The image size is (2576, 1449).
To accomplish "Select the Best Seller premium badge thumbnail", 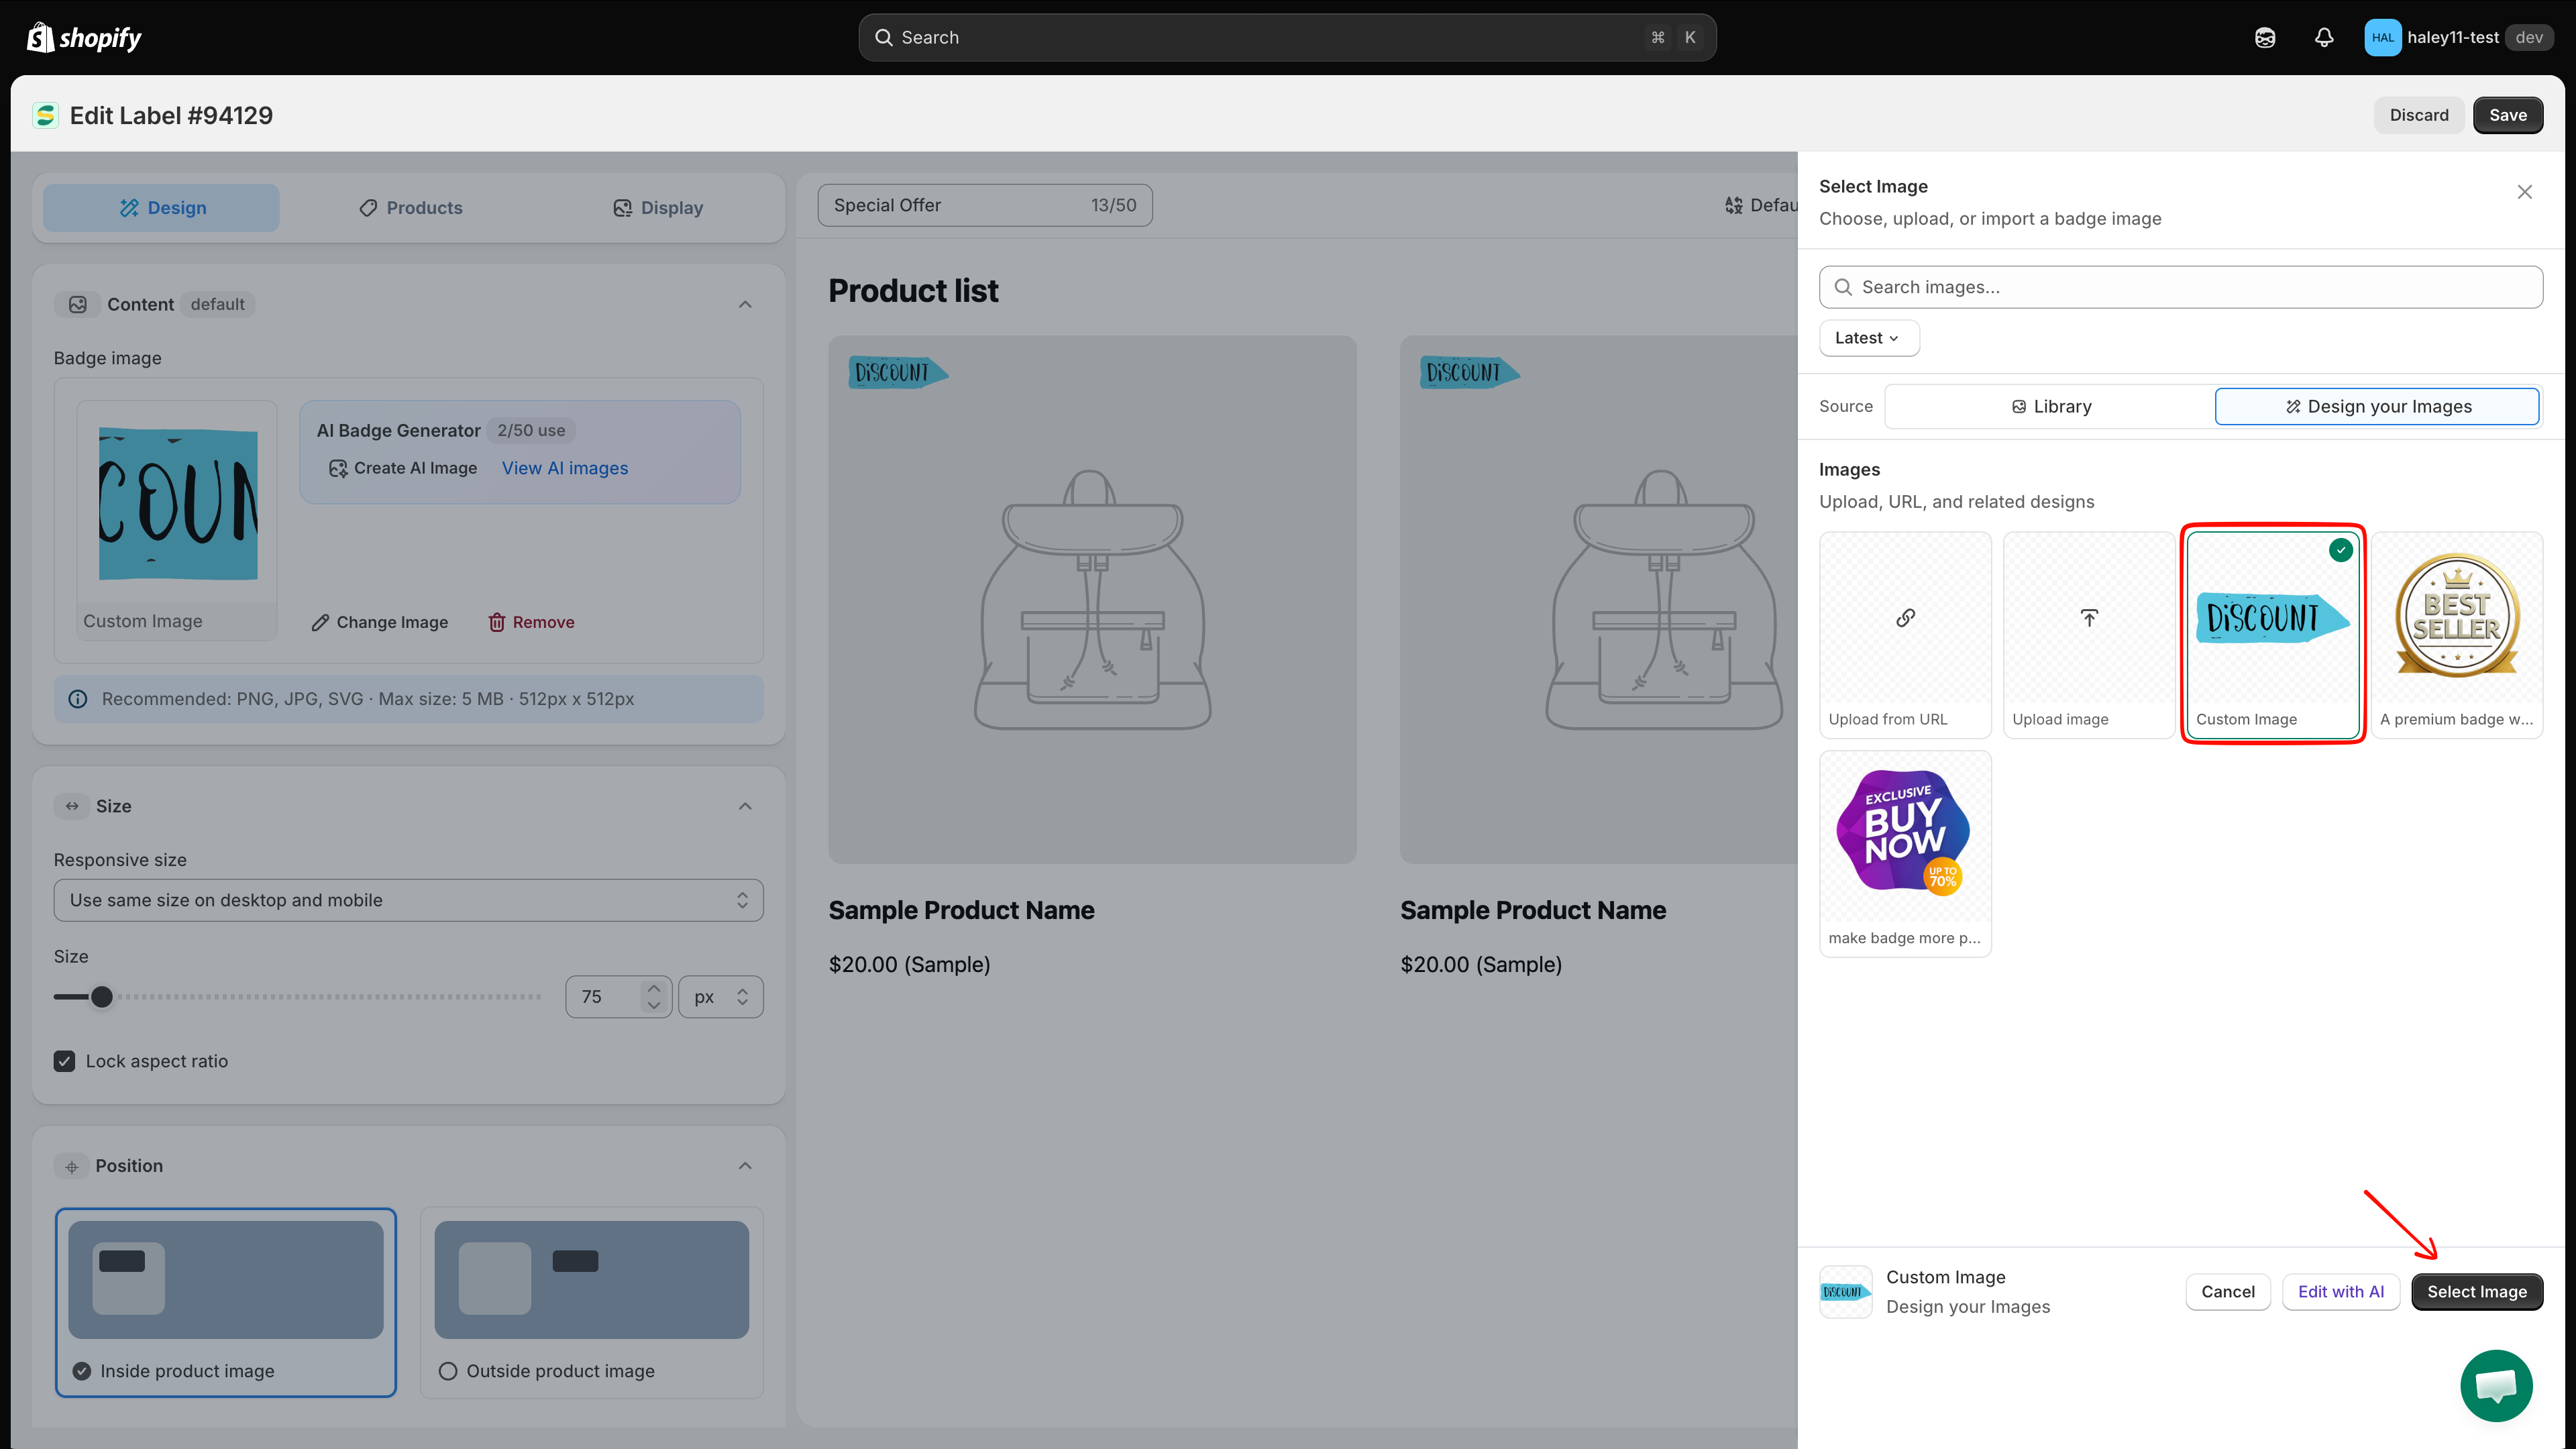I will pos(2456,634).
